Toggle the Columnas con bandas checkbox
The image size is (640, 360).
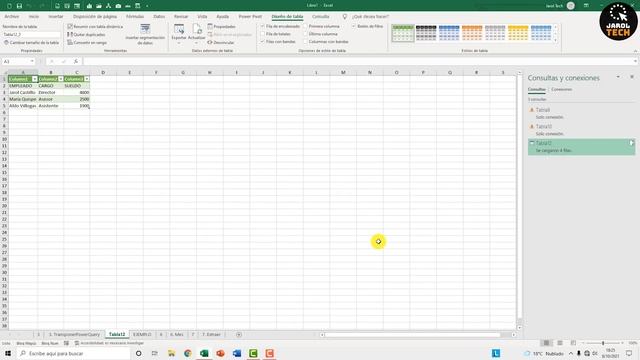pyautogui.click(x=305, y=42)
